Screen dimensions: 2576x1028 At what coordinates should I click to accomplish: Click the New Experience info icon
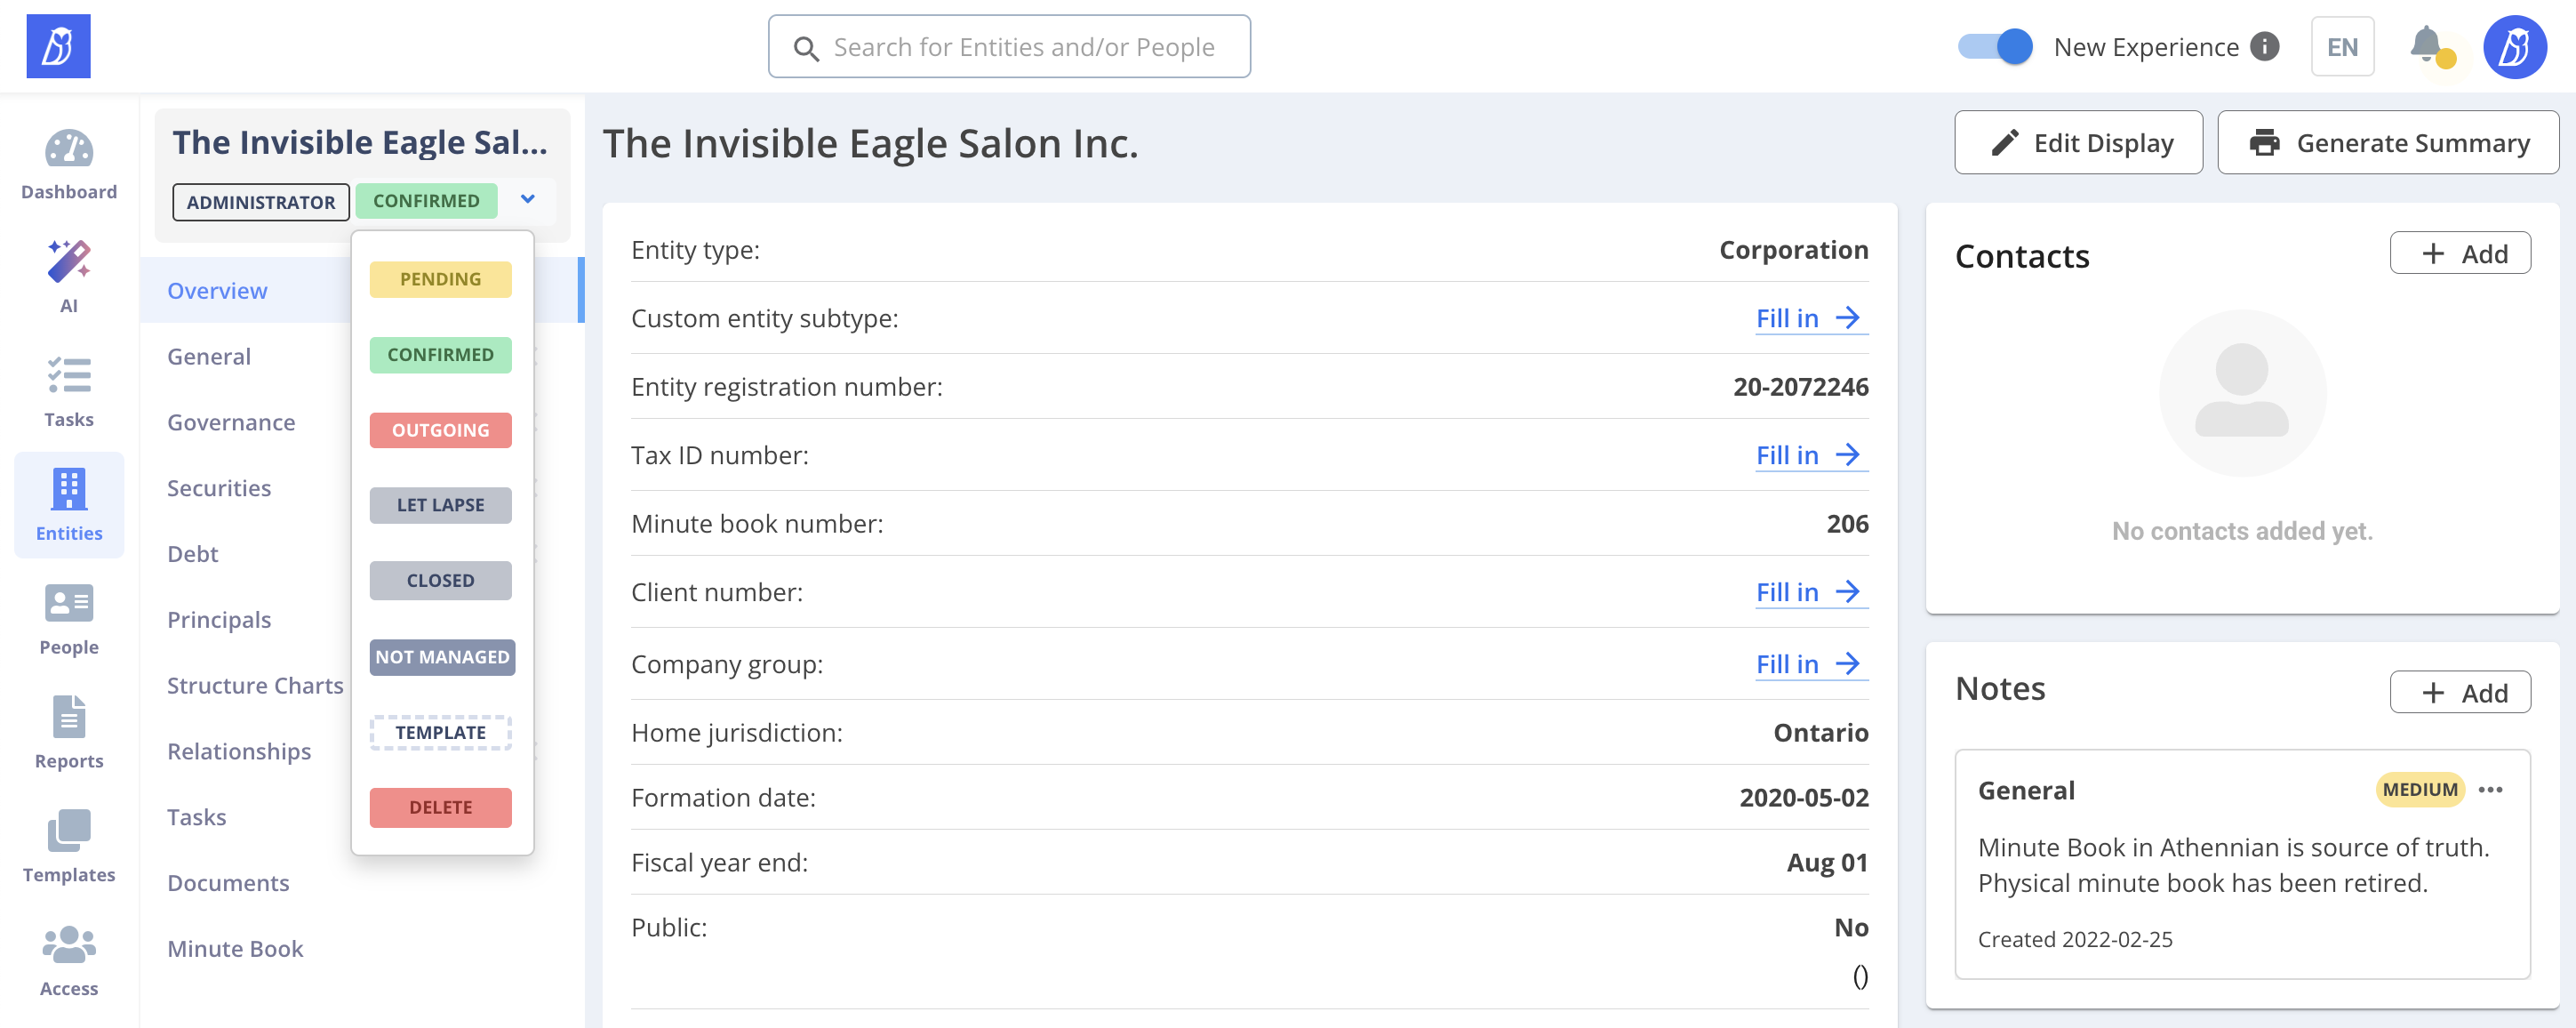[x=2265, y=46]
